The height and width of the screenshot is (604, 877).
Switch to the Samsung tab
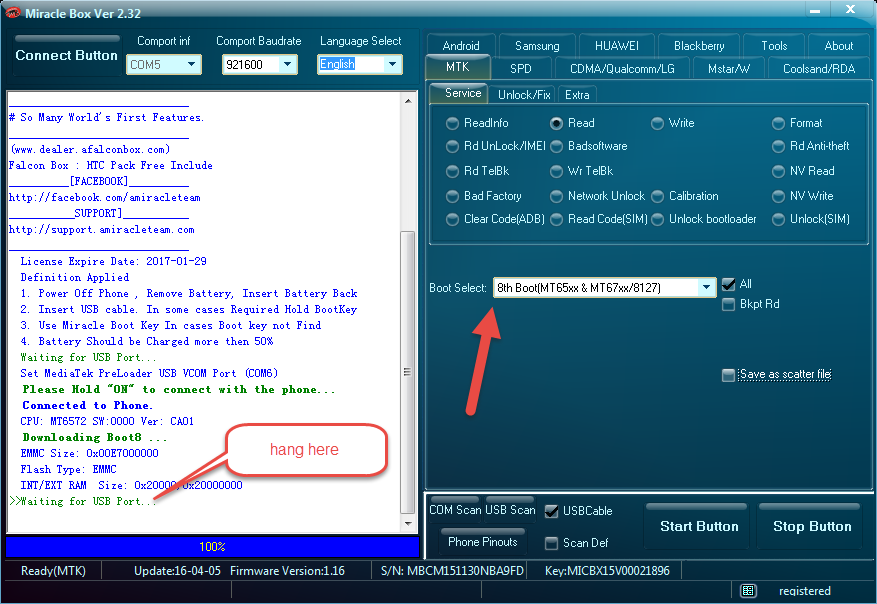(x=537, y=46)
